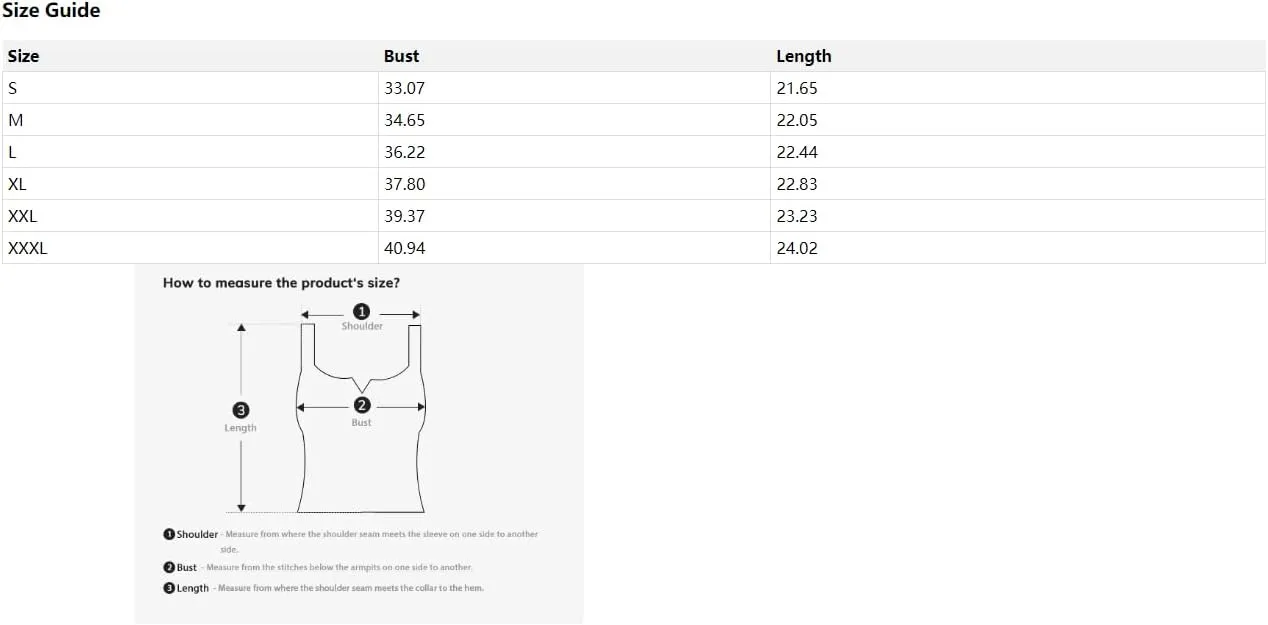Click 'How to measure the product's size?' title
1268x625 pixels.
click(281, 283)
